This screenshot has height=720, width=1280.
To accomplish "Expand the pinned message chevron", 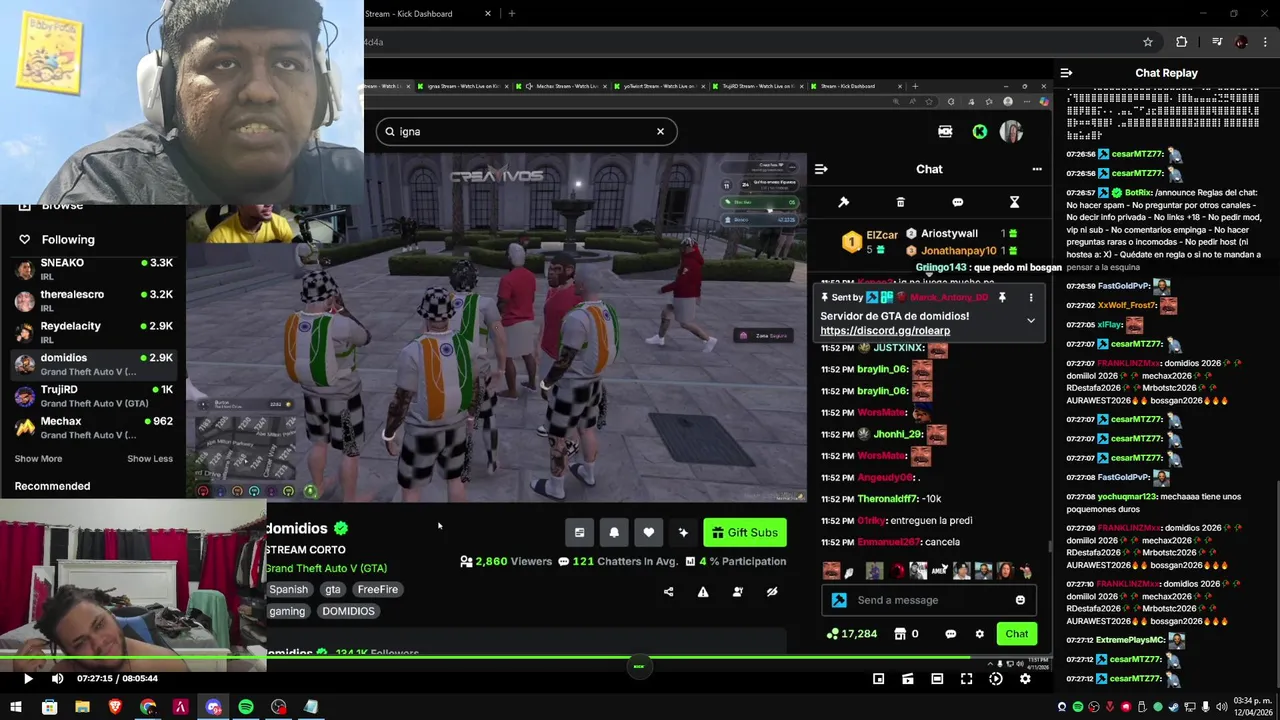I will [1031, 321].
